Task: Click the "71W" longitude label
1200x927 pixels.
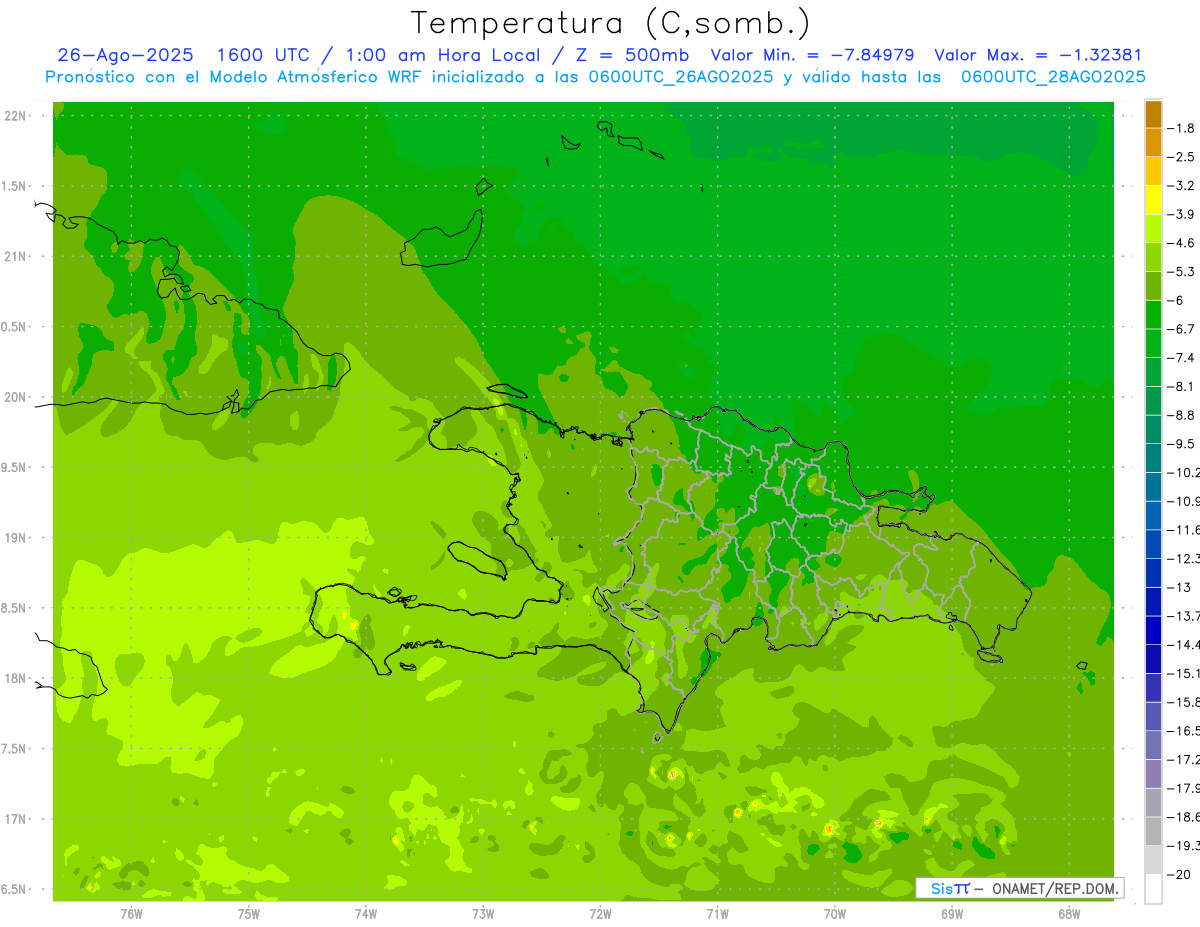Action: 717,913
